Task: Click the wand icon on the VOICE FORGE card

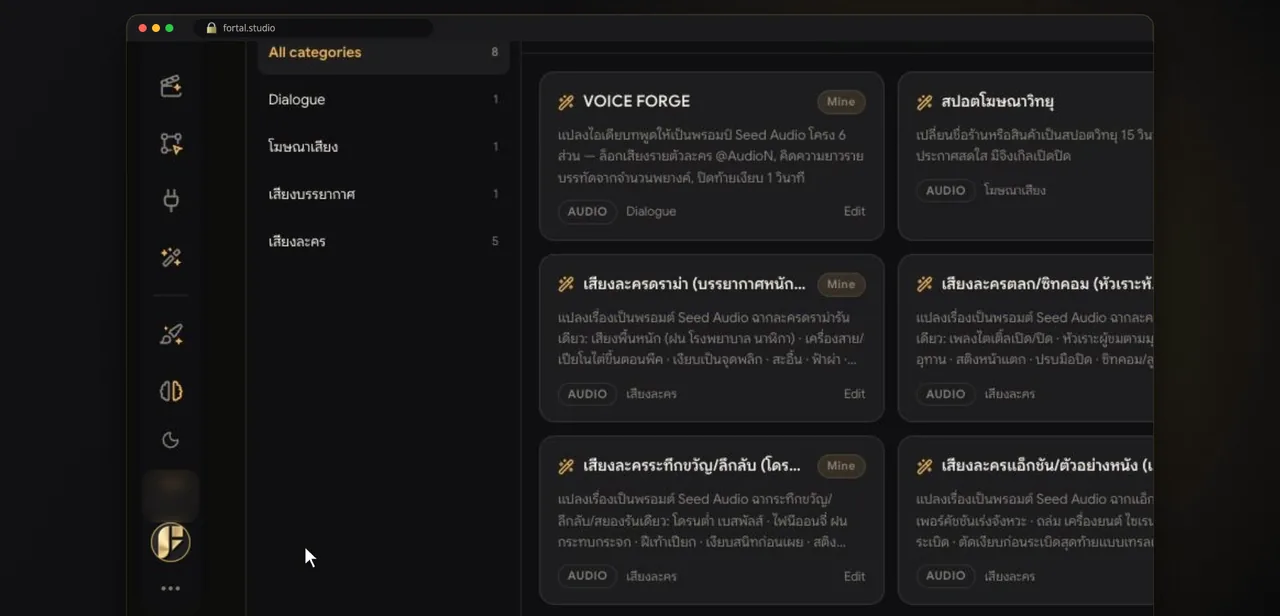Action: (x=566, y=102)
